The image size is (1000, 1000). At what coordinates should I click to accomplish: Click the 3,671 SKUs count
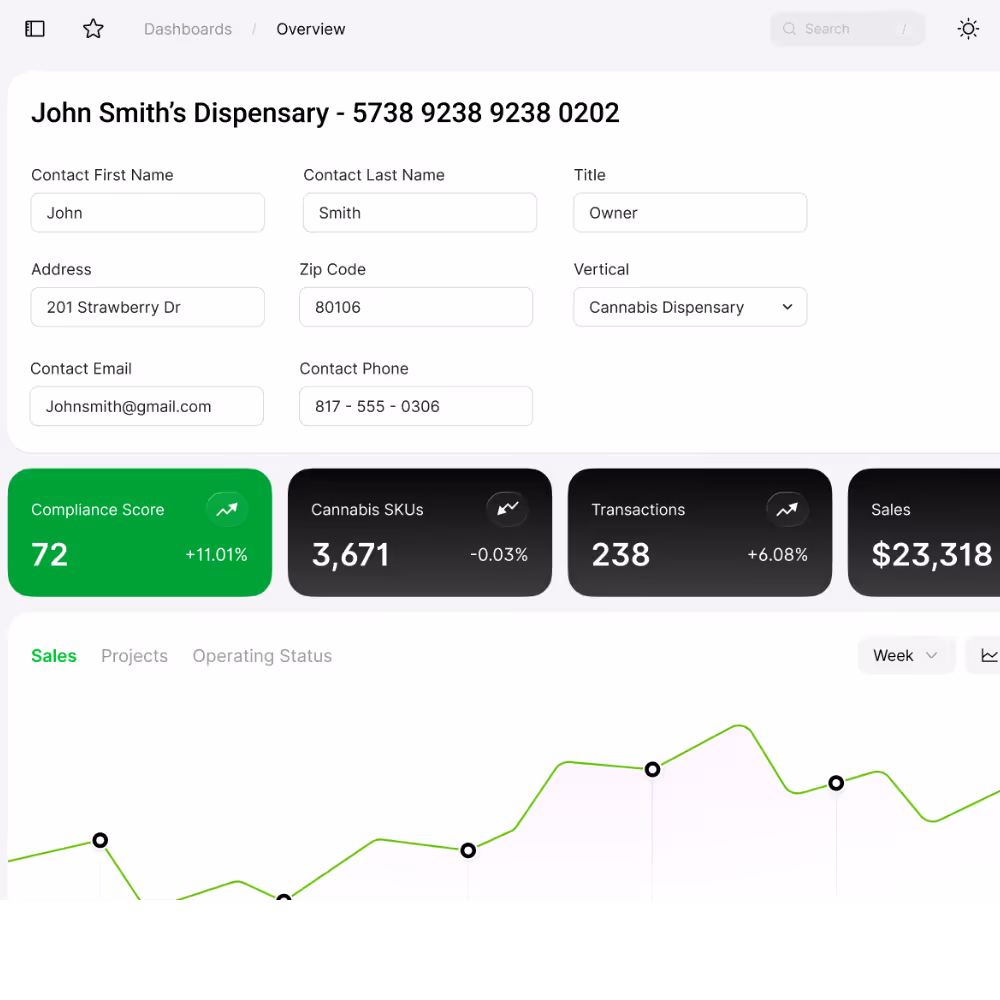[x=350, y=554]
